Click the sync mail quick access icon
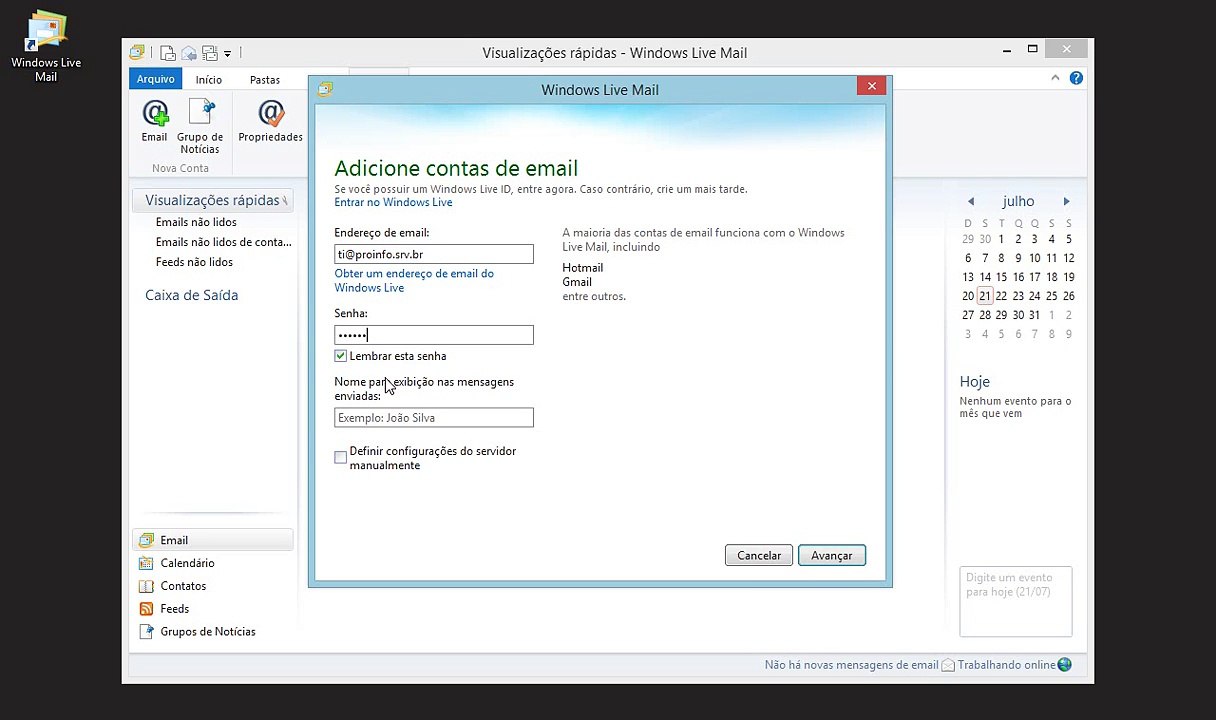Viewport: 1216px width, 720px height. pos(209,53)
